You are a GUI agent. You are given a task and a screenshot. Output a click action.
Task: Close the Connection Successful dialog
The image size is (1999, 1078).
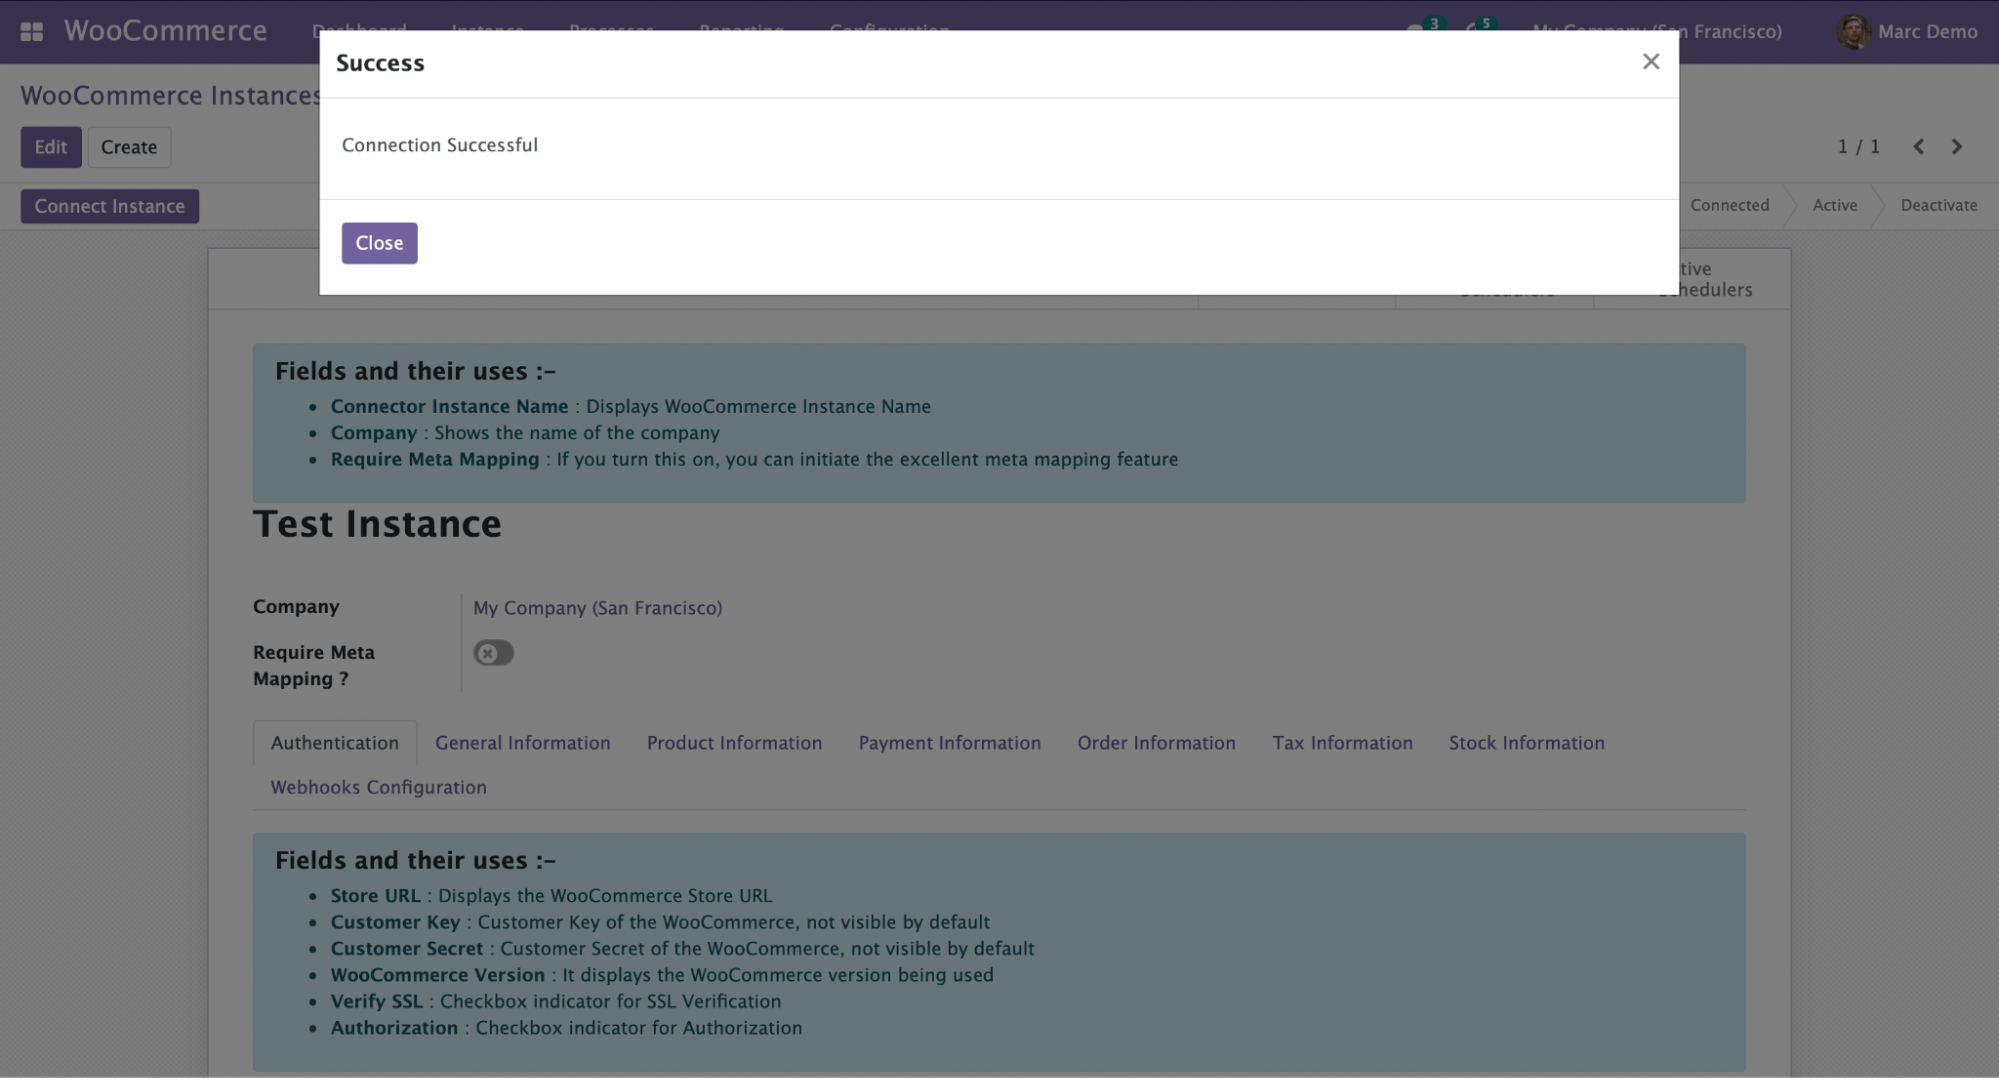point(379,242)
